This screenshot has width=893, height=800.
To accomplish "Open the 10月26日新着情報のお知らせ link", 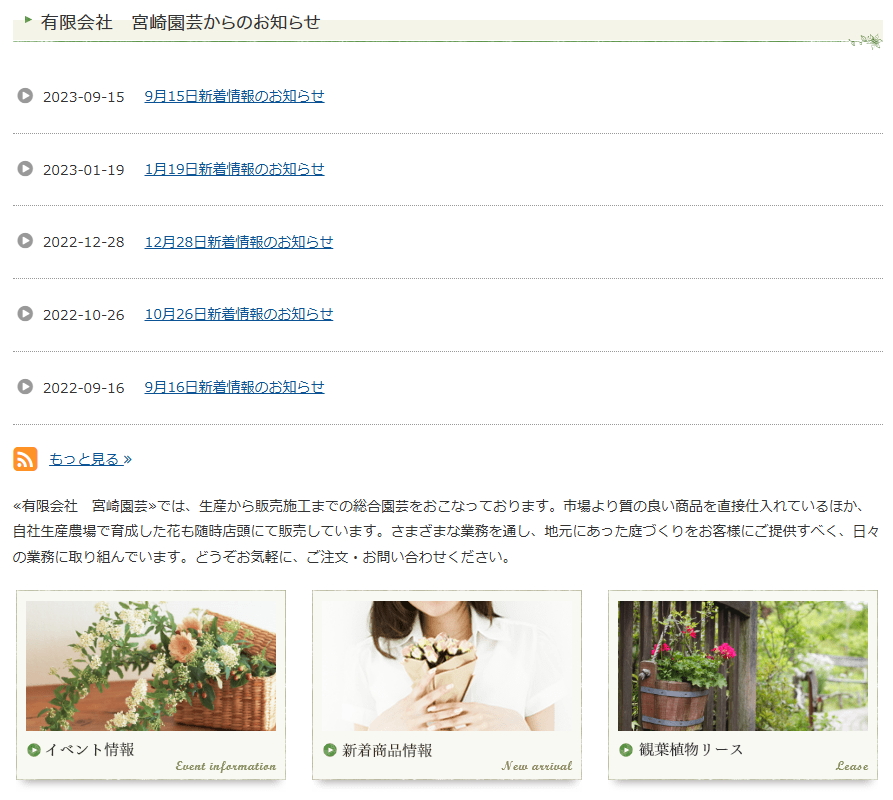I will point(239,314).
